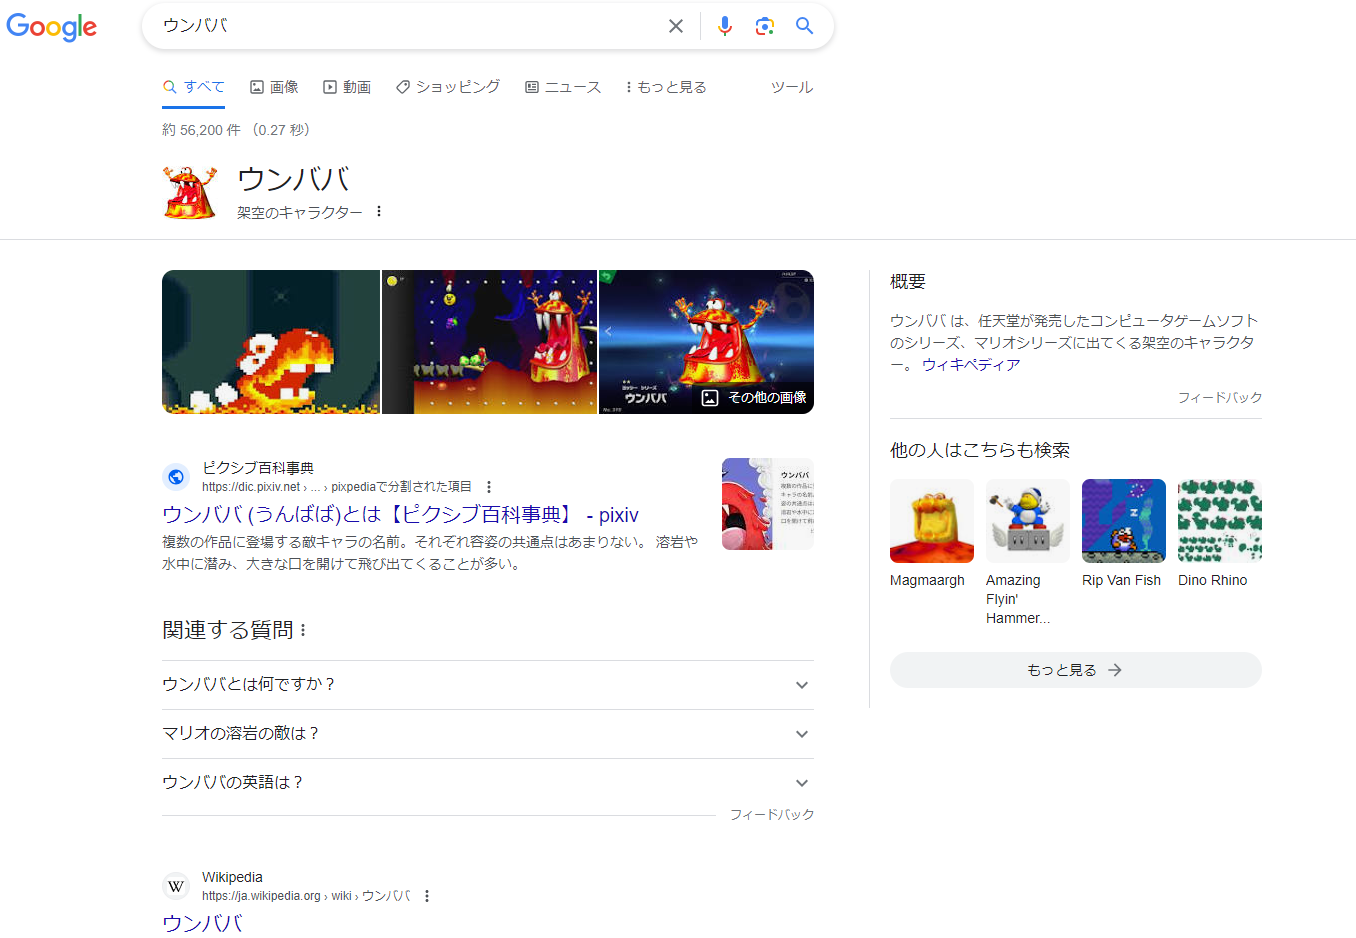Open the Wikipedia ウンババ result title
Image resolution: width=1356 pixels, height=938 pixels.
tap(202, 923)
